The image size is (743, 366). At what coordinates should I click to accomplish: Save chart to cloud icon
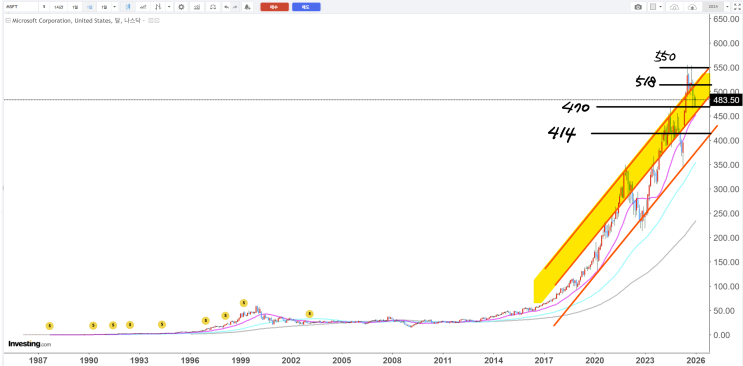pyautogui.click(x=692, y=7)
